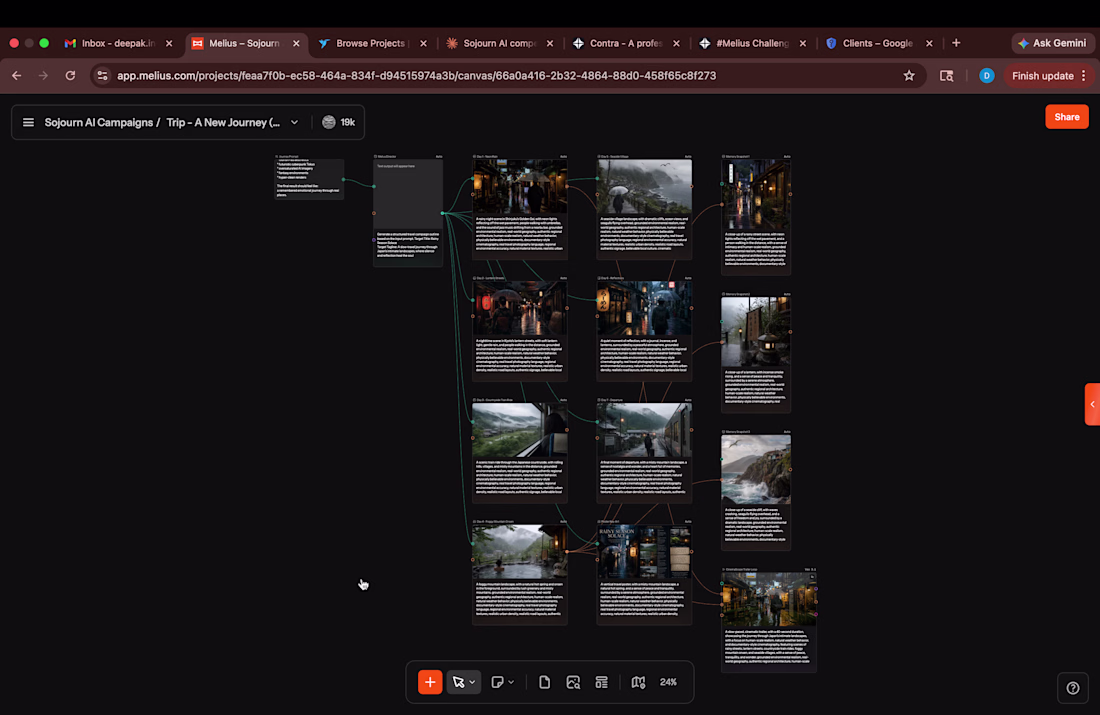Open the cursor tool mode chevron
Viewport: 1100px width, 715px height.
pos(473,682)
